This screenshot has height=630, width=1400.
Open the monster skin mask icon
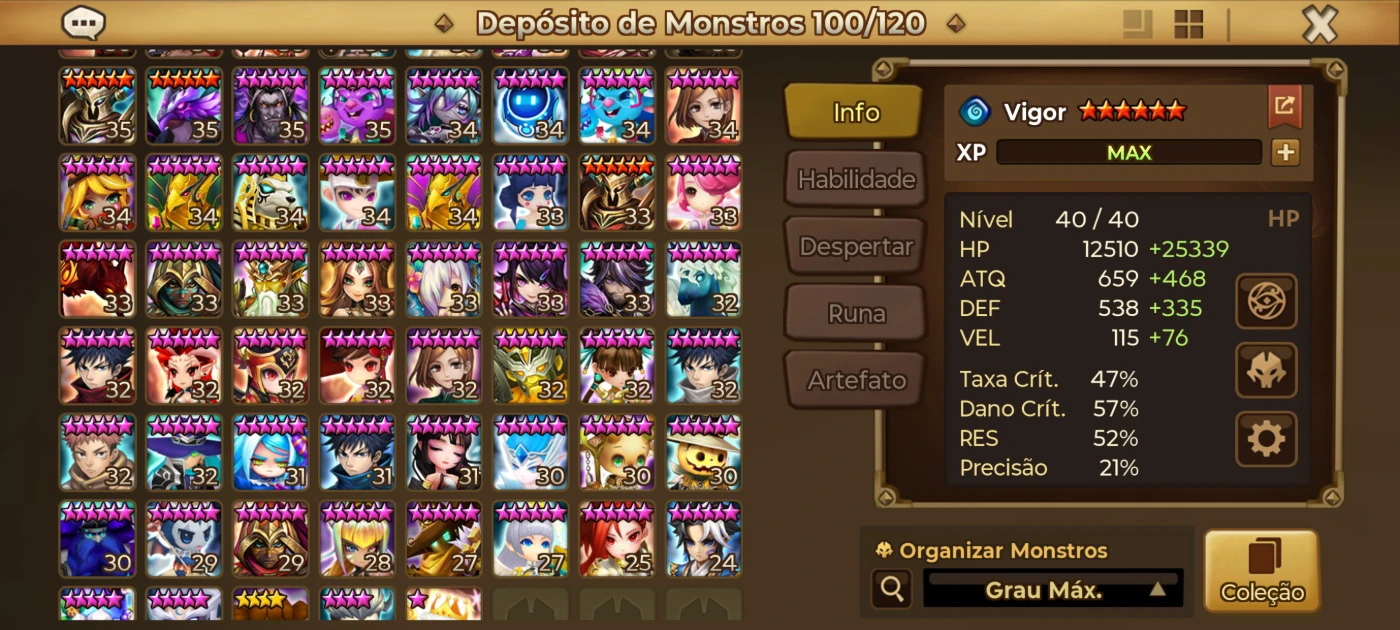[x=1266, y=370]
